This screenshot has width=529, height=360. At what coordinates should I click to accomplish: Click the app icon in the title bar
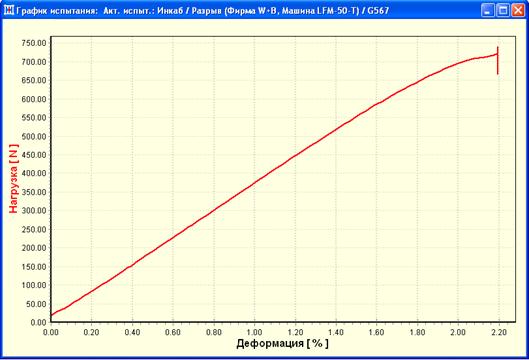pos(8,10)
